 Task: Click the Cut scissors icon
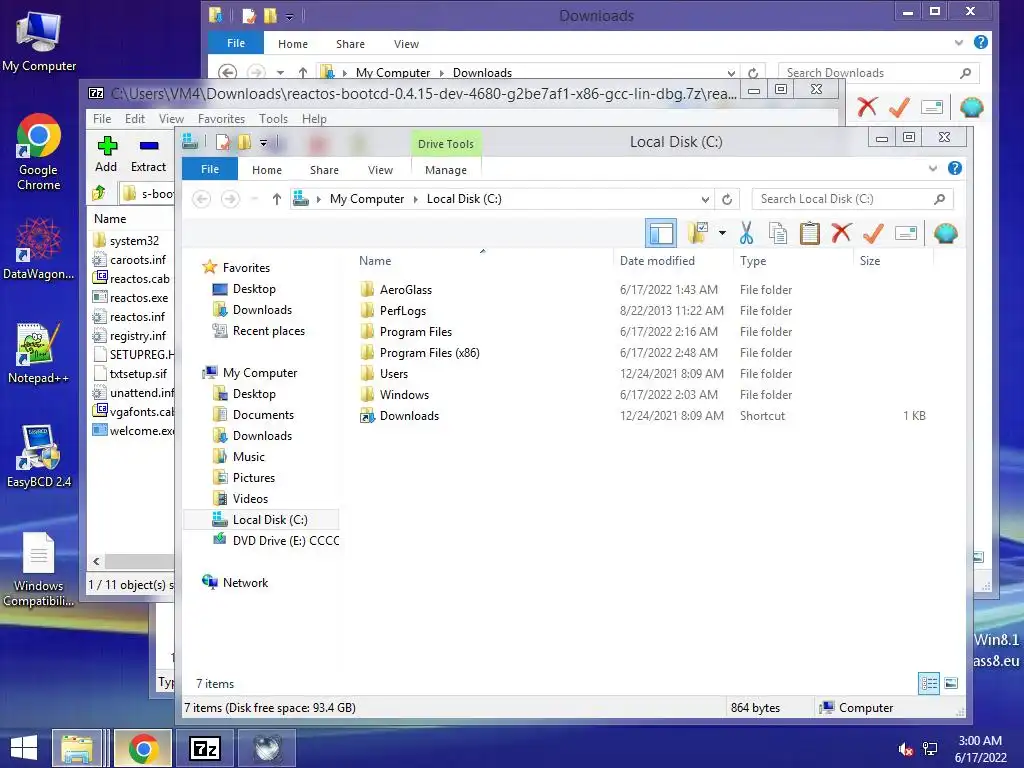tap(746, 232)
